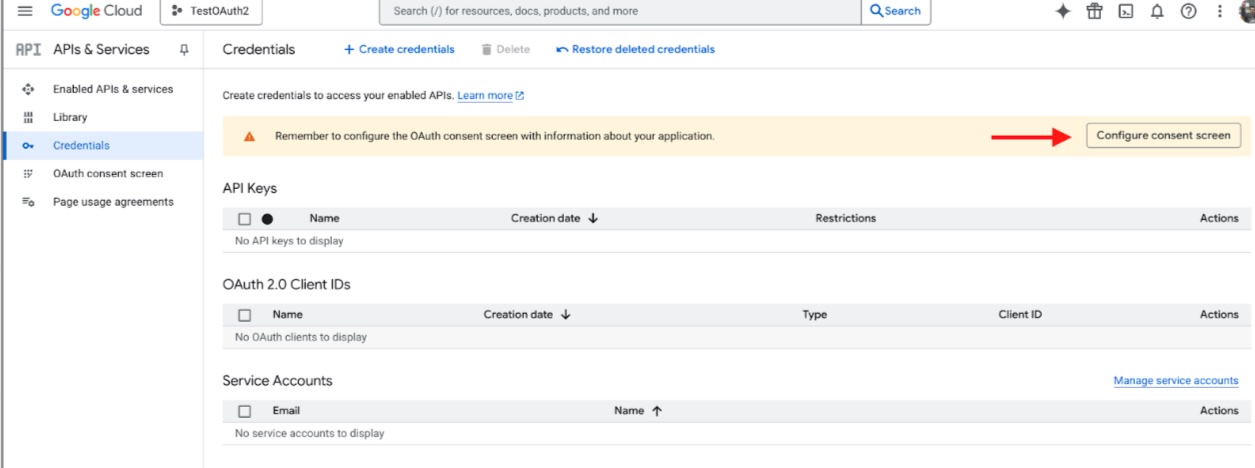This screenshot has height=468, width=1255.
Task: Open the help question mark icon
Action: (x=1188, y=12)
